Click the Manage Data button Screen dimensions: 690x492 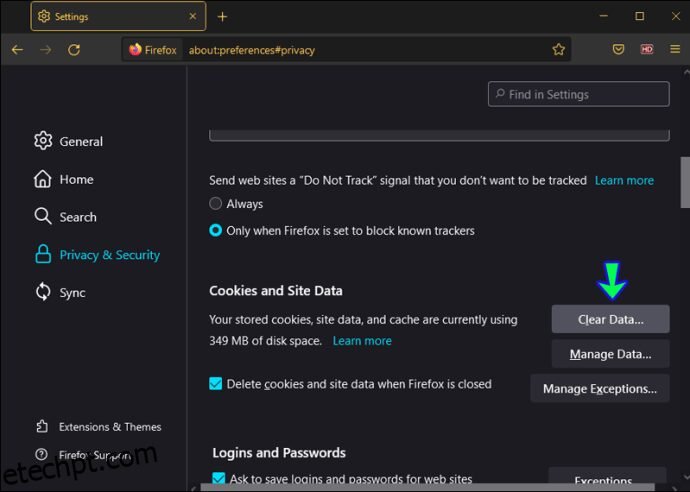pyautogui.click(x=611, y=354)
